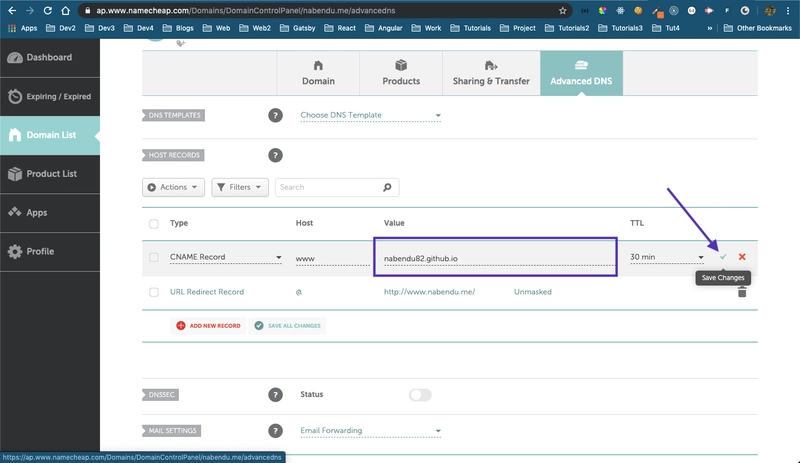Image resolution: width=800 pixels, height=463 pixels.
Task: Open Apps section in sidebar
Action: [x=50, y=213]
